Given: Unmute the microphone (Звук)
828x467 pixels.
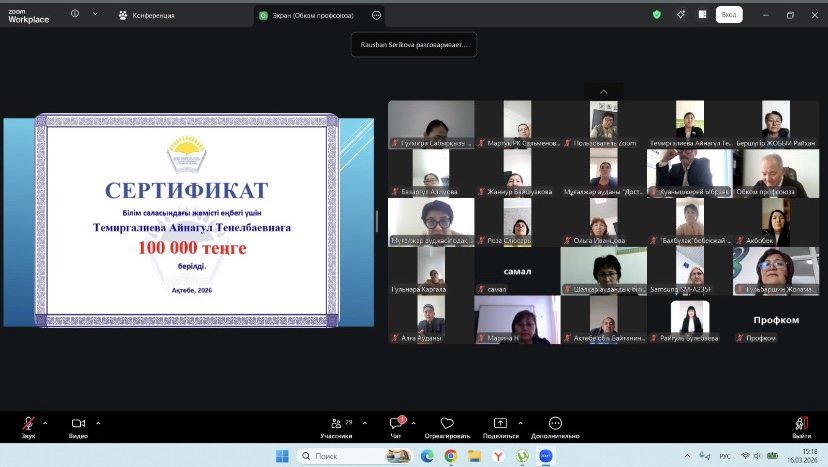Looking at the screenshot, I should [x=29, y=424].
